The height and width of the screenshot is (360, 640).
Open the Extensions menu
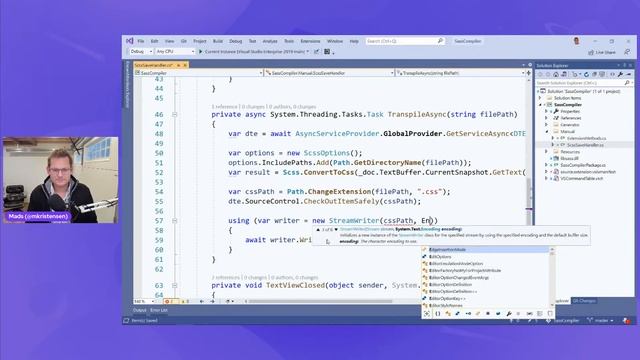[x=310, y=41]
